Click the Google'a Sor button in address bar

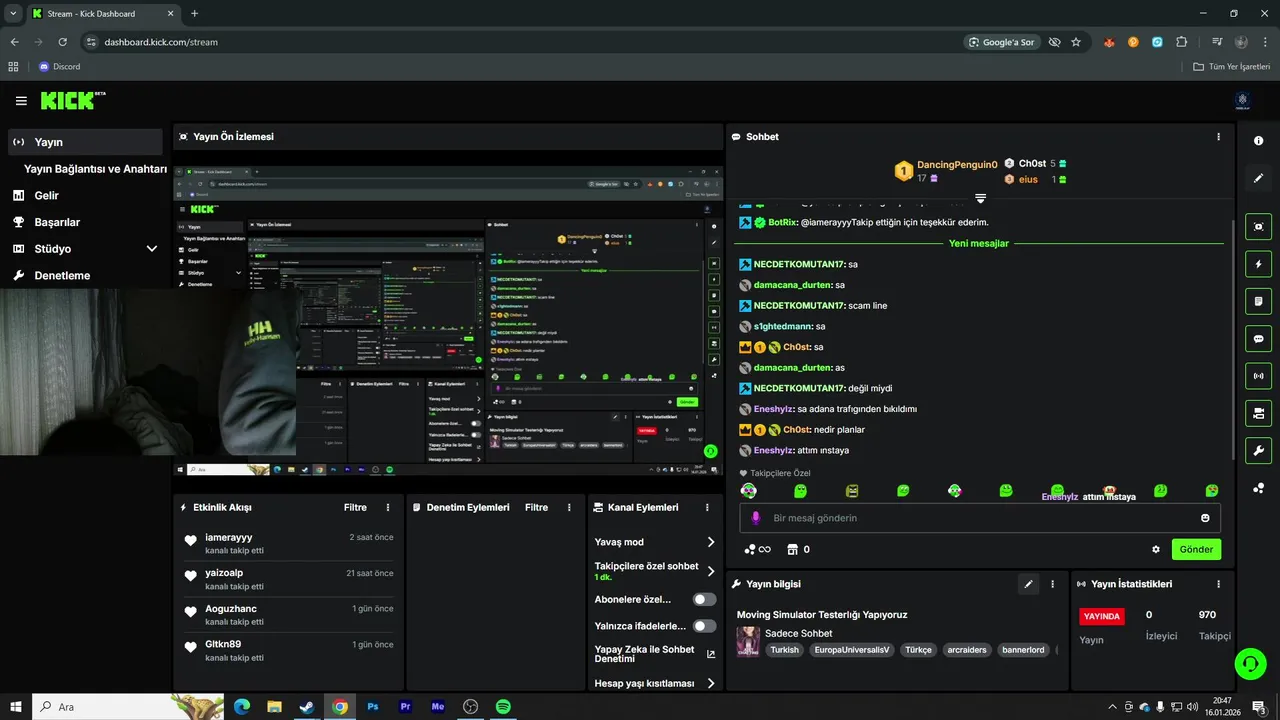point(1002,42)
